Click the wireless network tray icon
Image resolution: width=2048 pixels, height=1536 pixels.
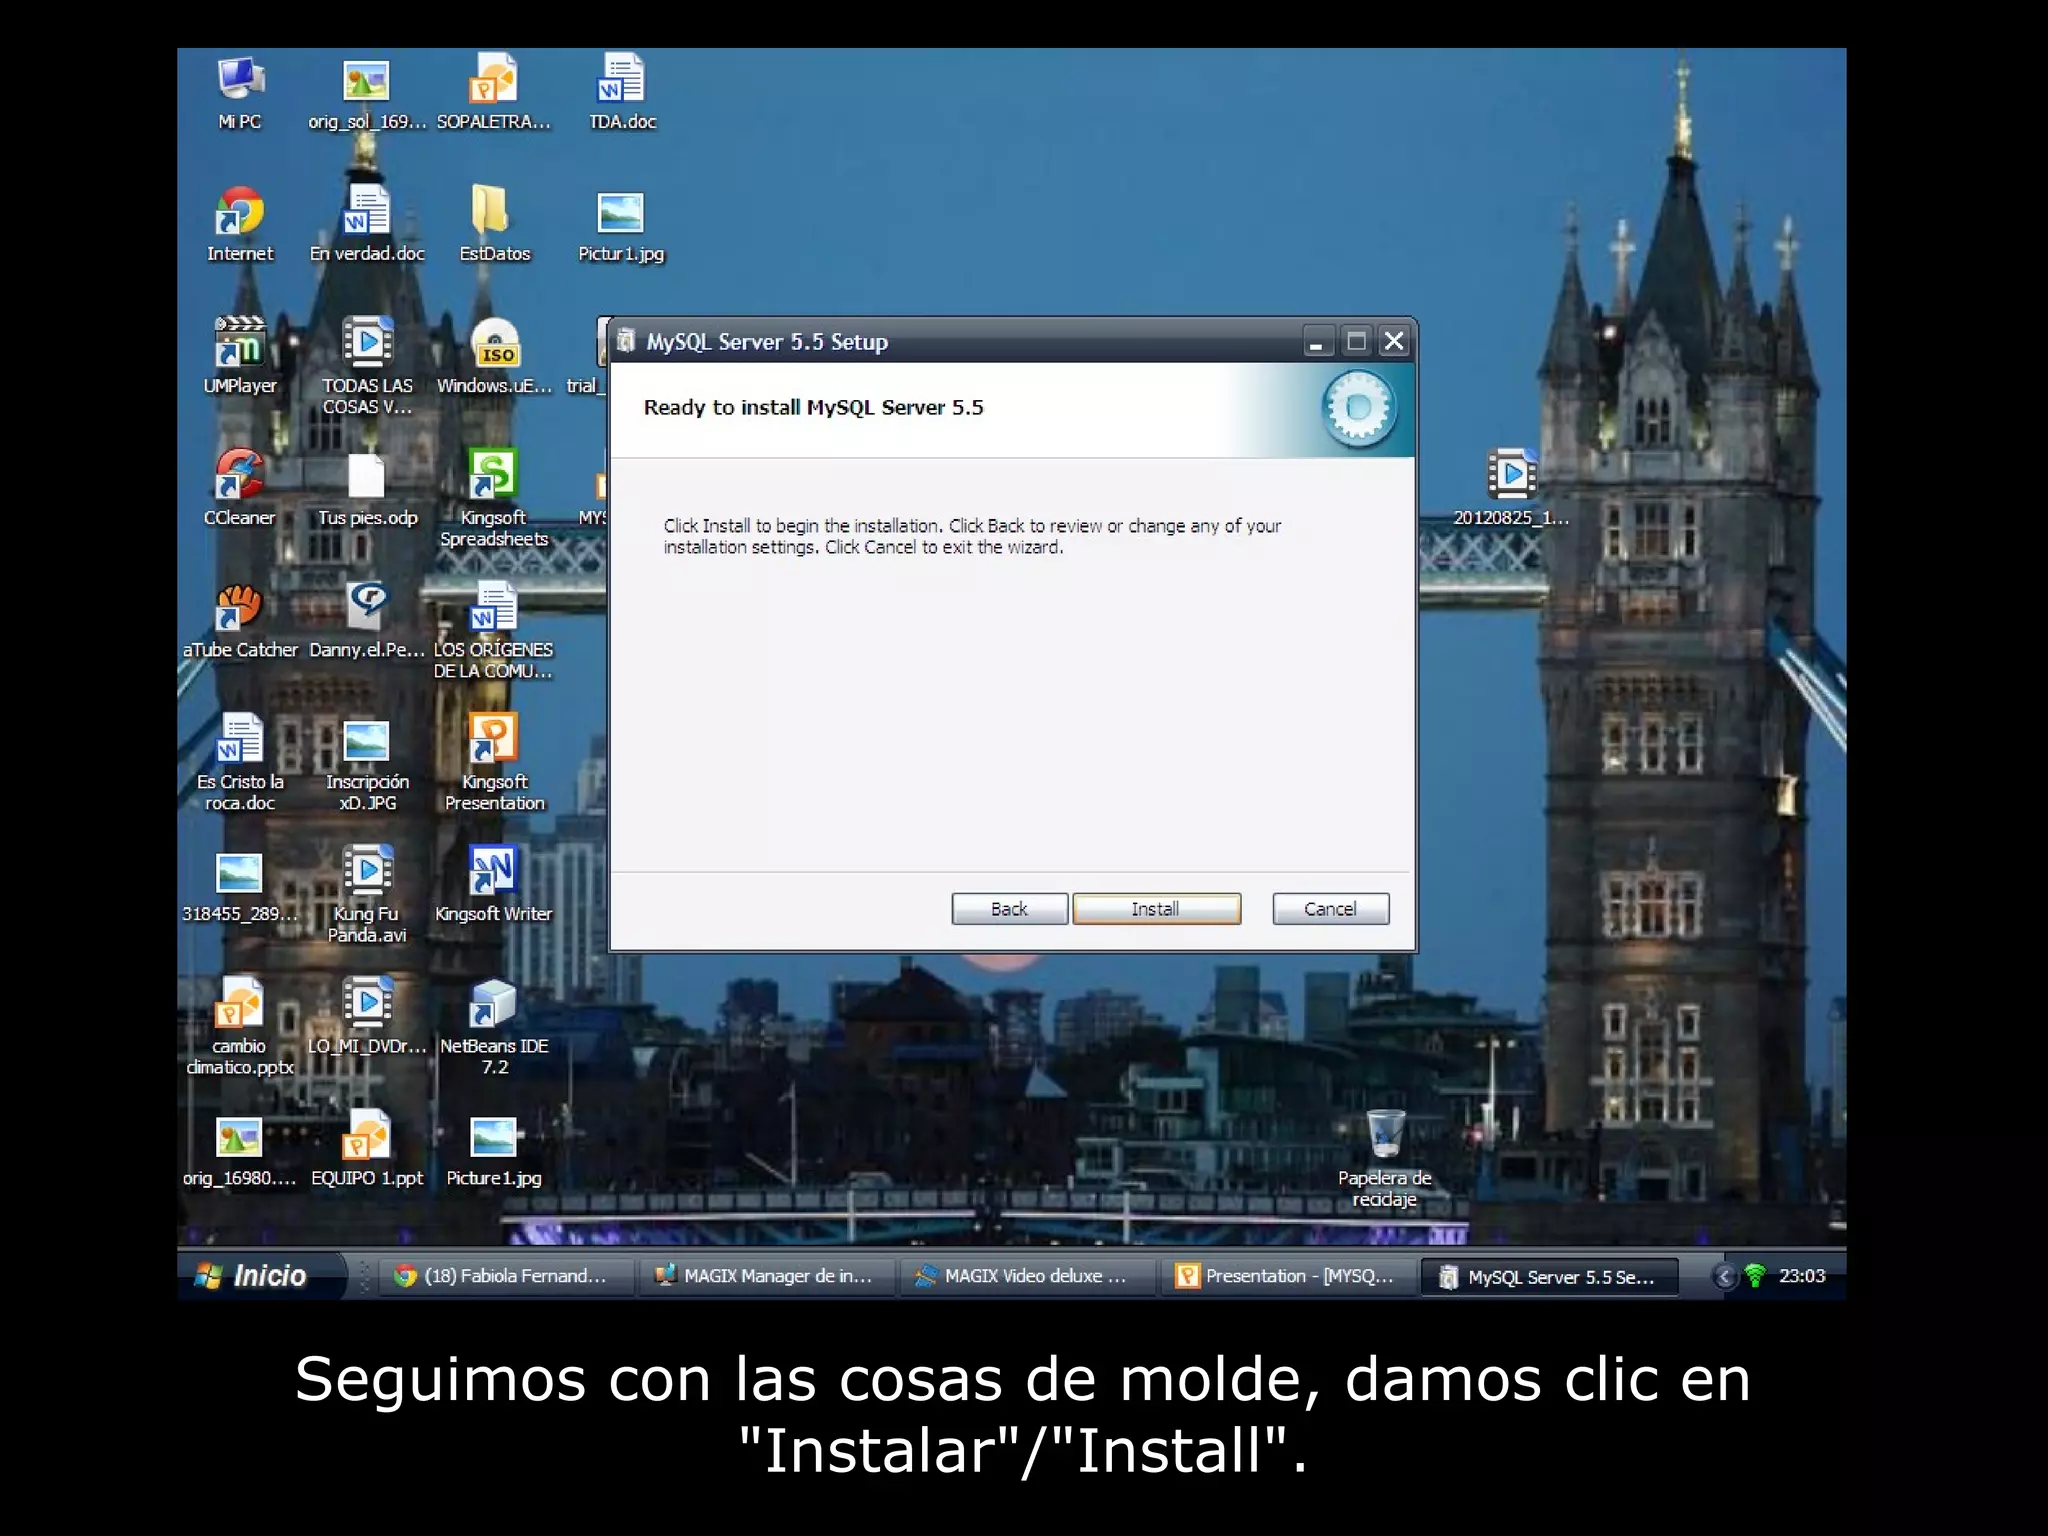1755,1276
